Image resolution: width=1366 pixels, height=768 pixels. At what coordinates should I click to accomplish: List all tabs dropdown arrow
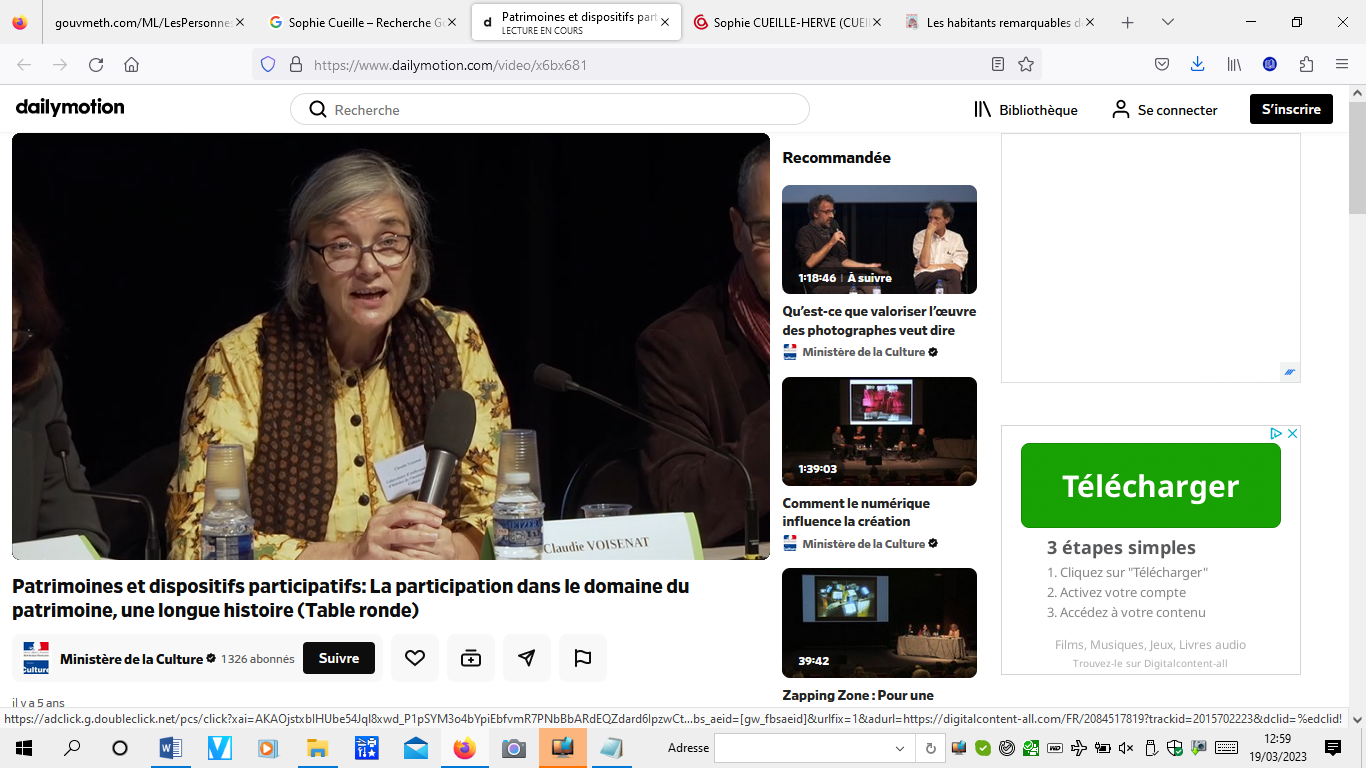coord(1168,22)
